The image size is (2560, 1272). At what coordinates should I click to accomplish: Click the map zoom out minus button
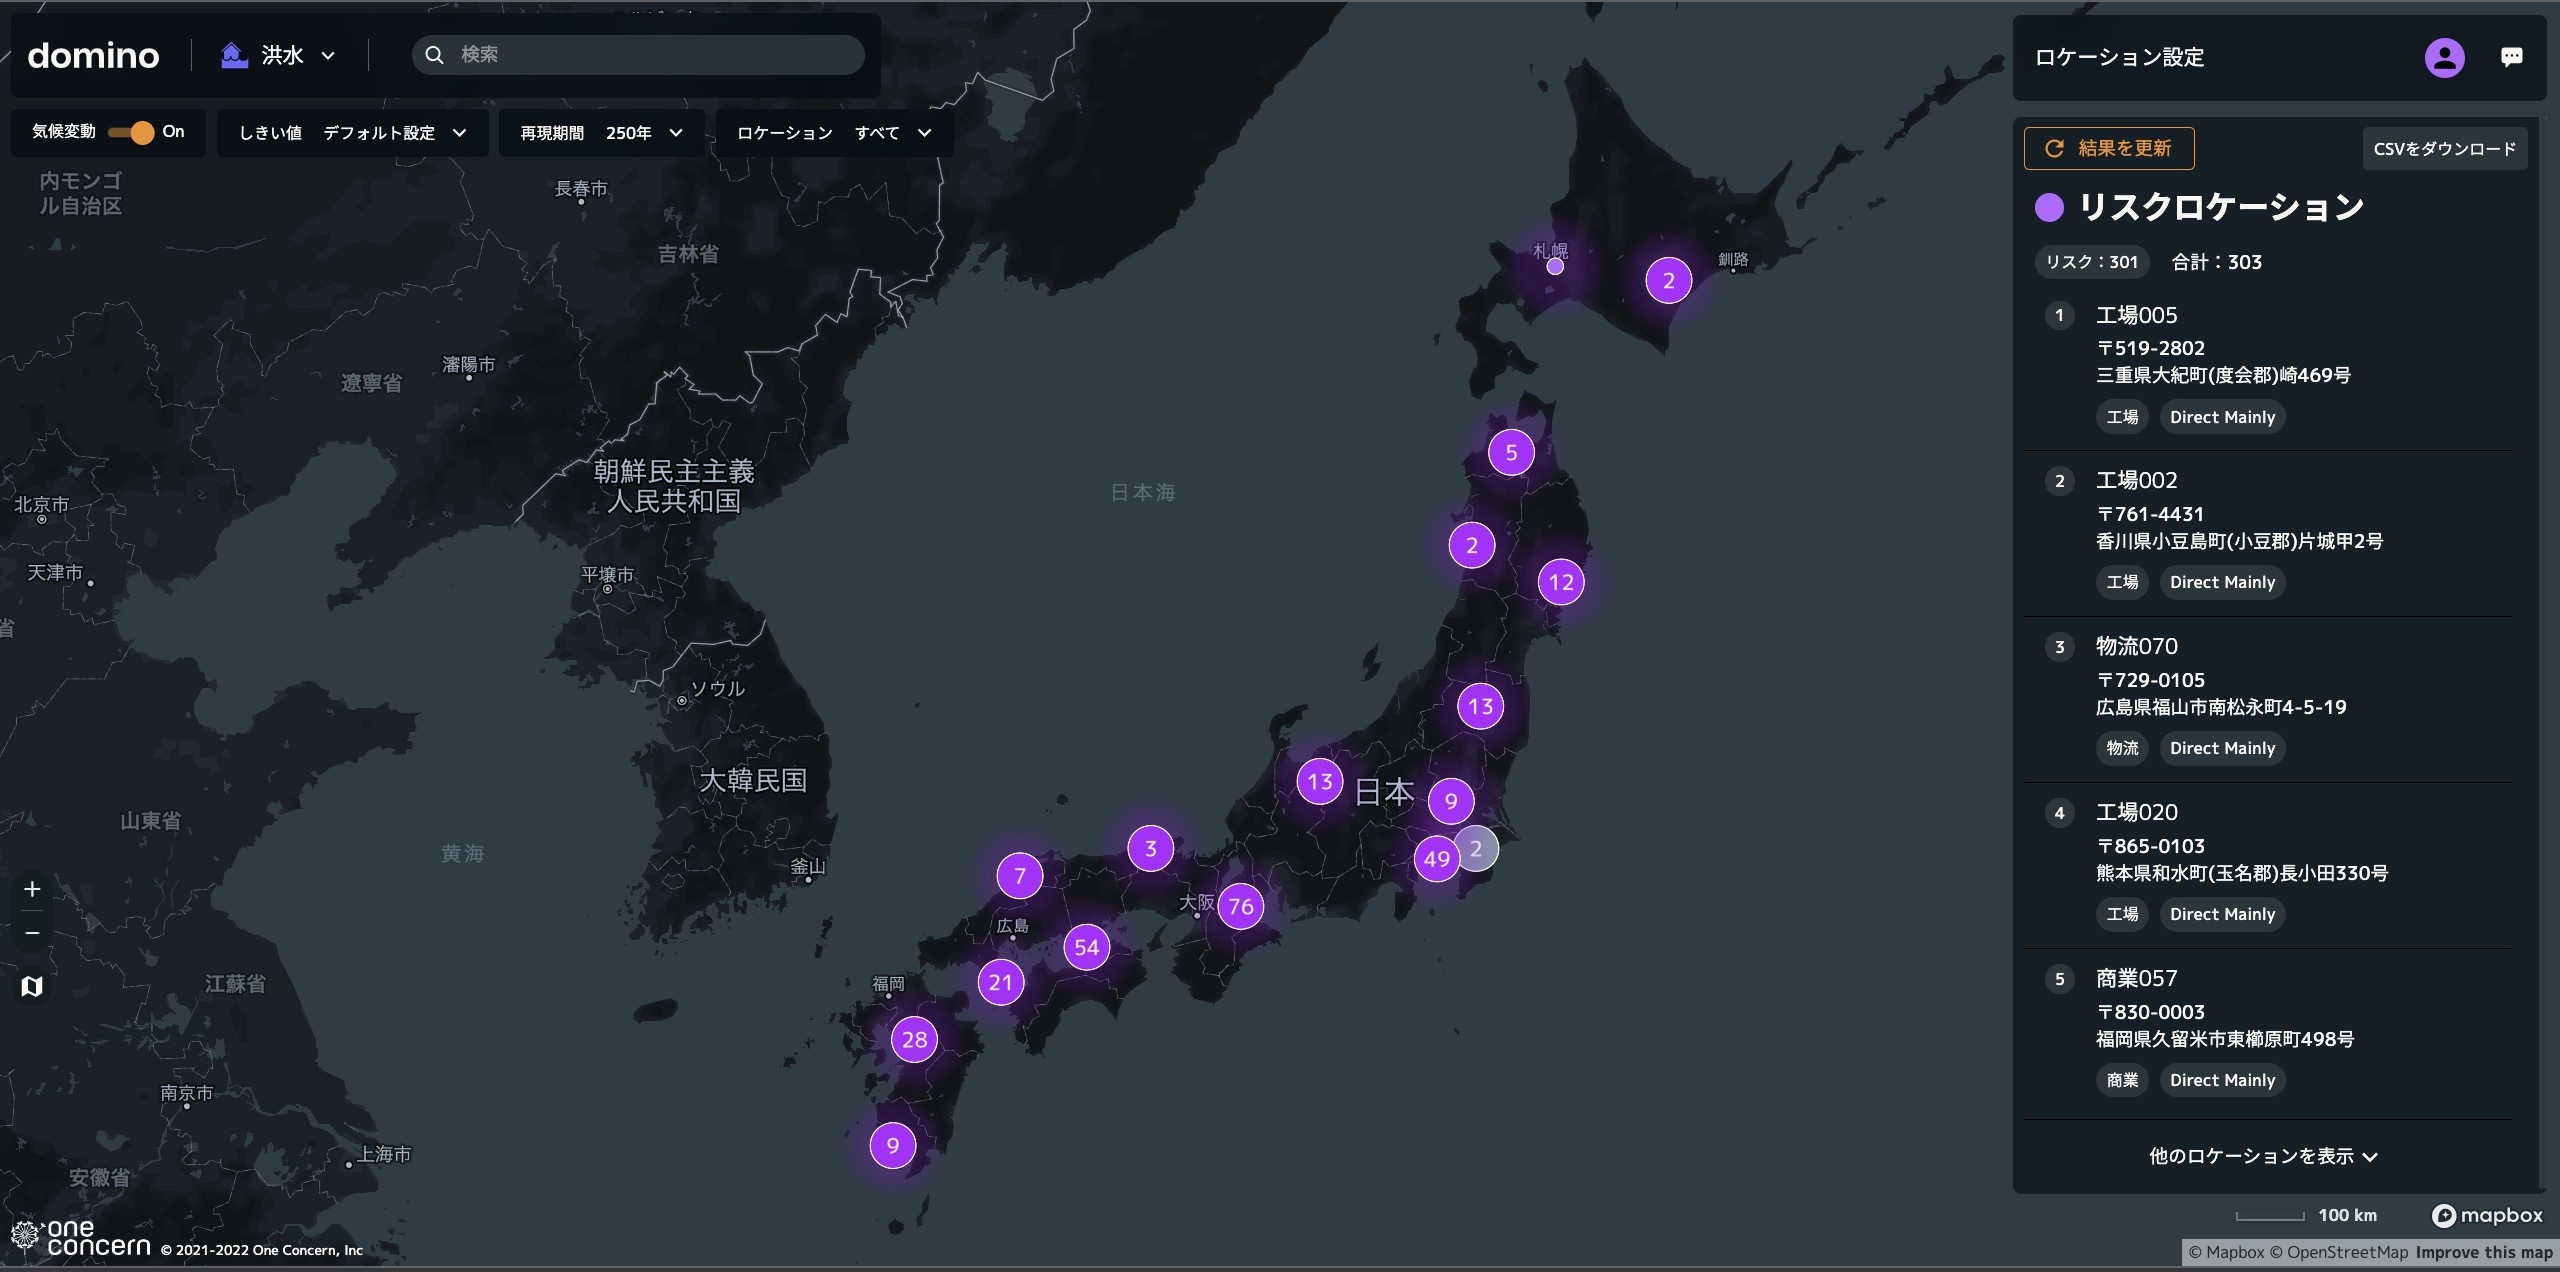pos(32,933)
